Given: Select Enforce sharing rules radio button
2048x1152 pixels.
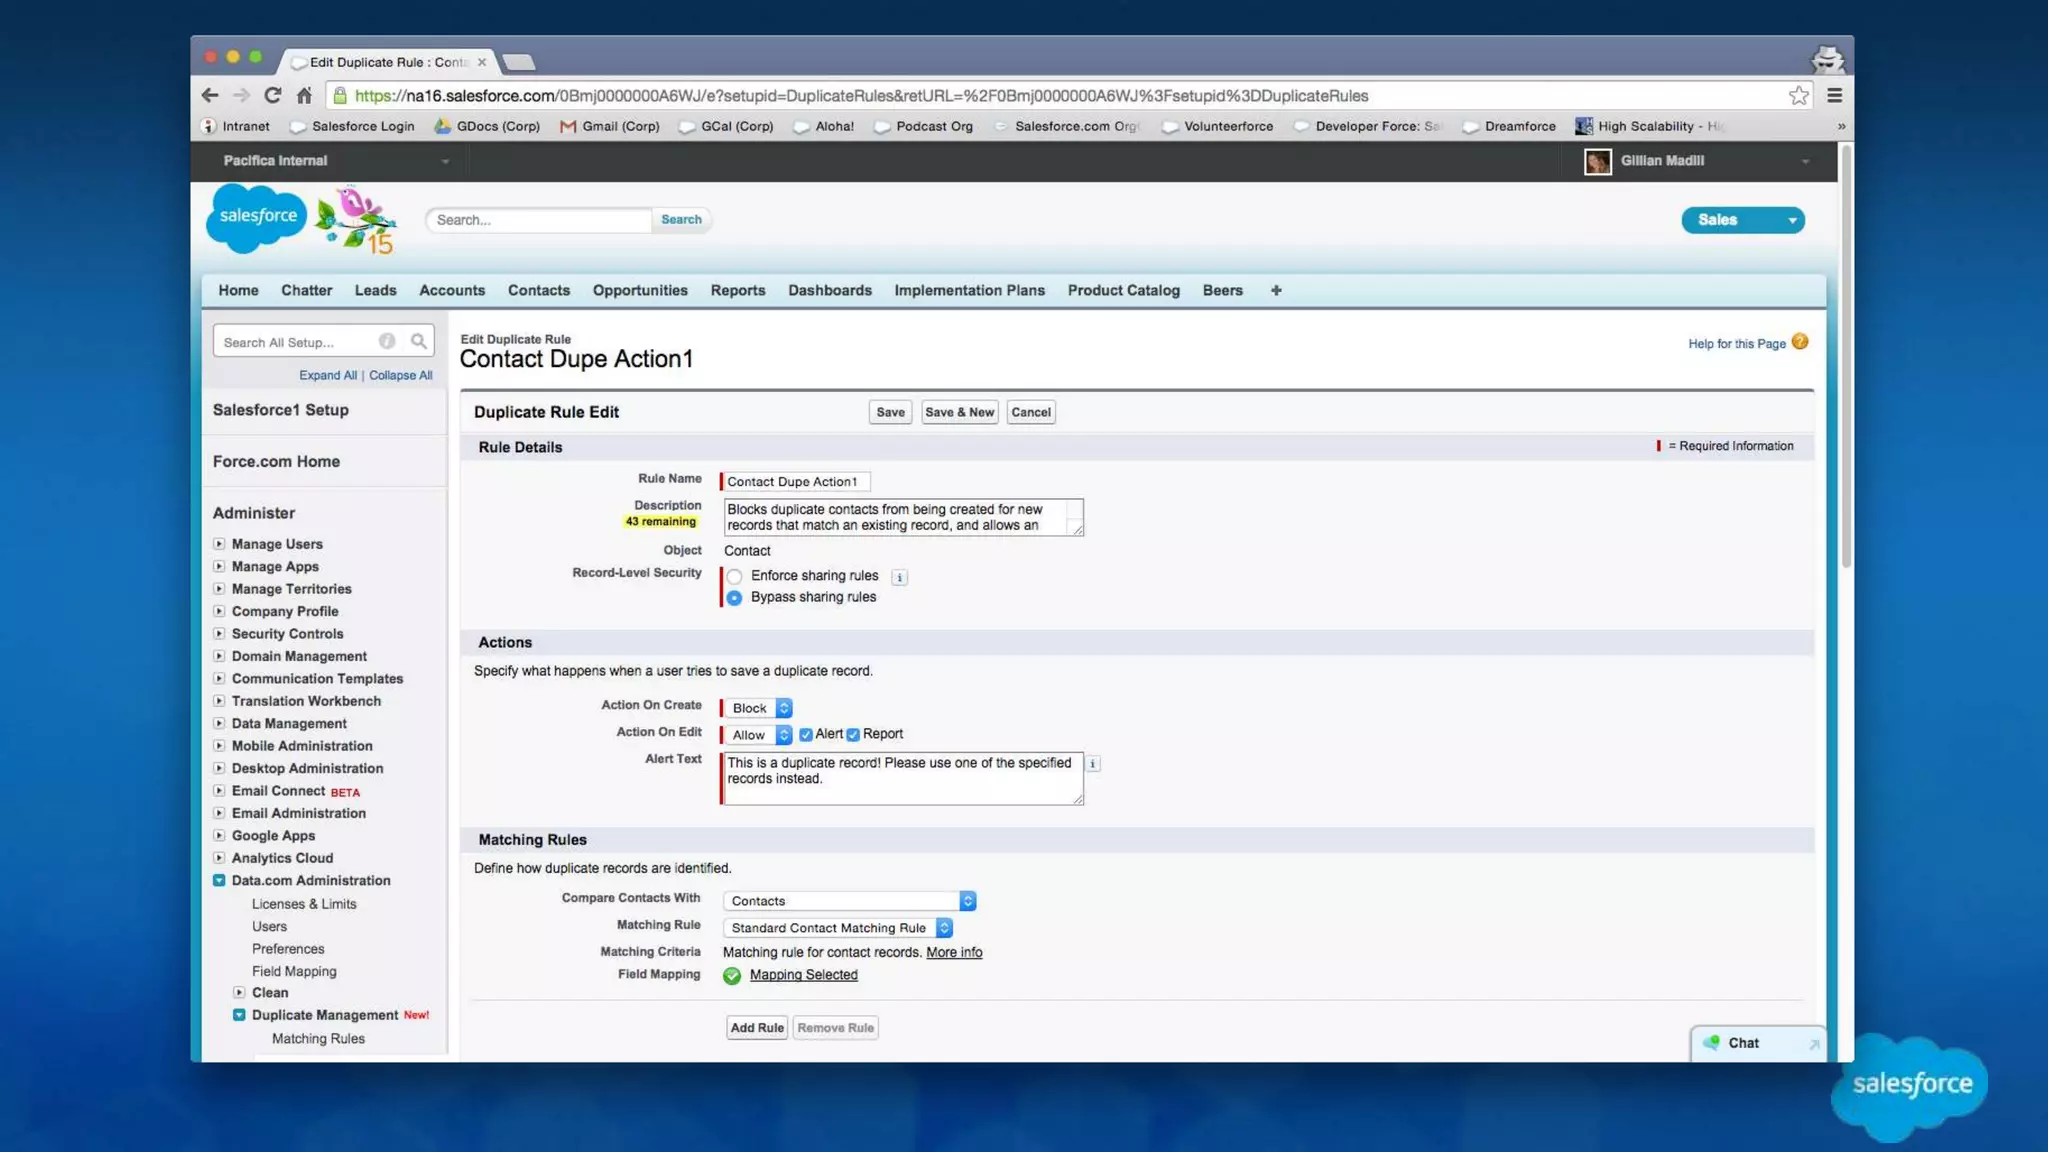Looking at the screenshot, I should tap(735, 576).
